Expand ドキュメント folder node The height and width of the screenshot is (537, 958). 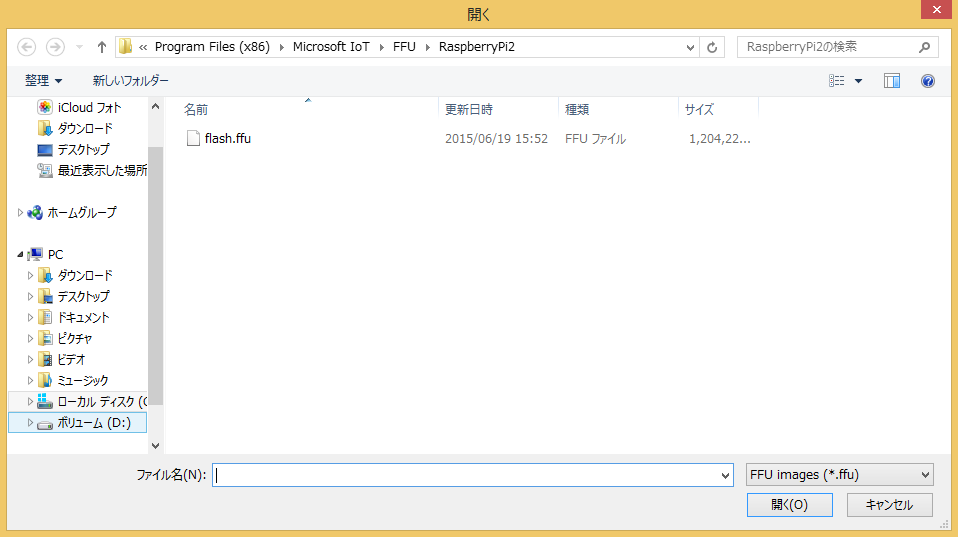pos(30,318)
